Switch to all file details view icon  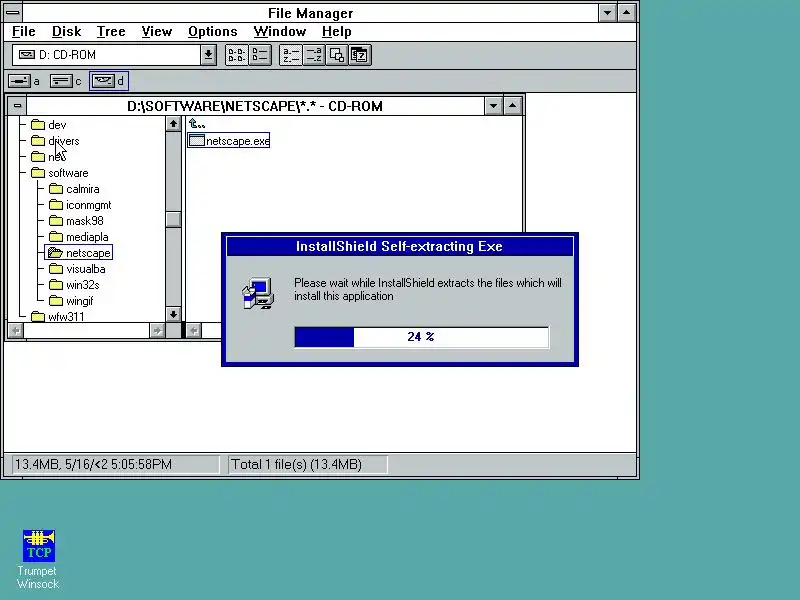(x=260, y=55)
